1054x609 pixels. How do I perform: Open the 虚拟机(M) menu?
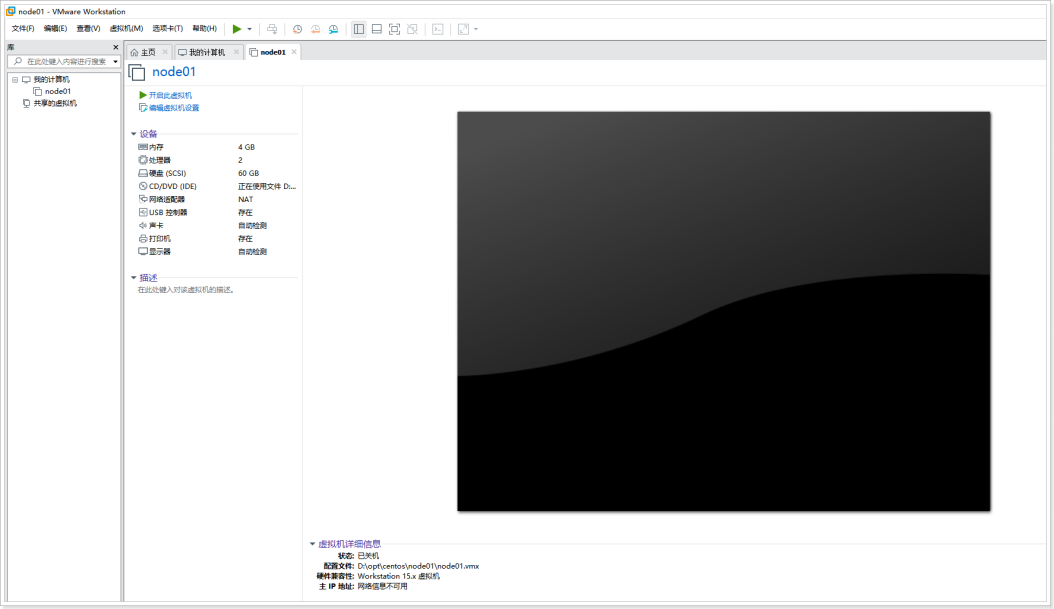pyautogui.click(x=126, y=29)
